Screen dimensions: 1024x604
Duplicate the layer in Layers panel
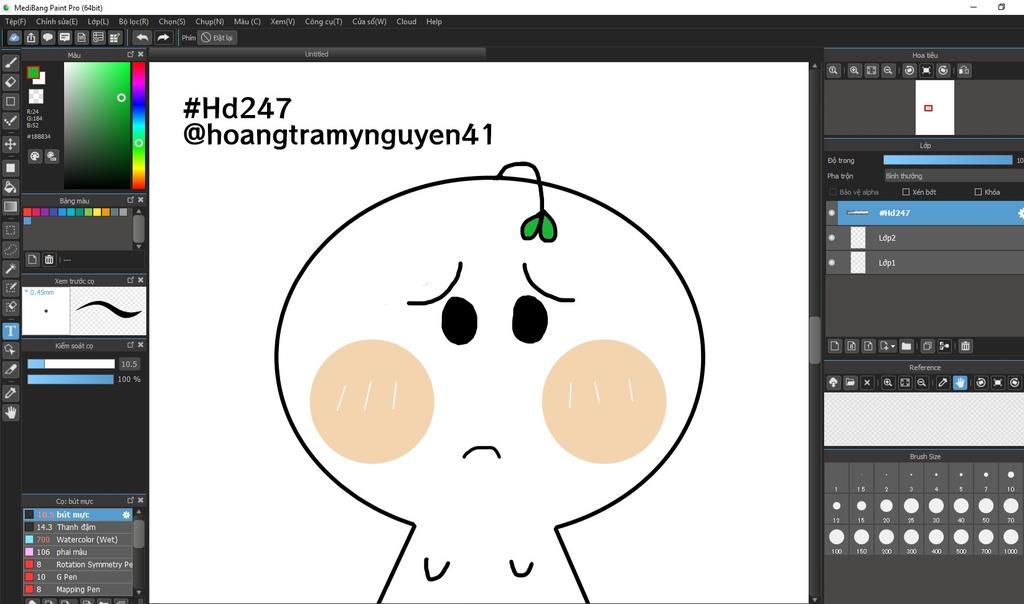(927, 346)
